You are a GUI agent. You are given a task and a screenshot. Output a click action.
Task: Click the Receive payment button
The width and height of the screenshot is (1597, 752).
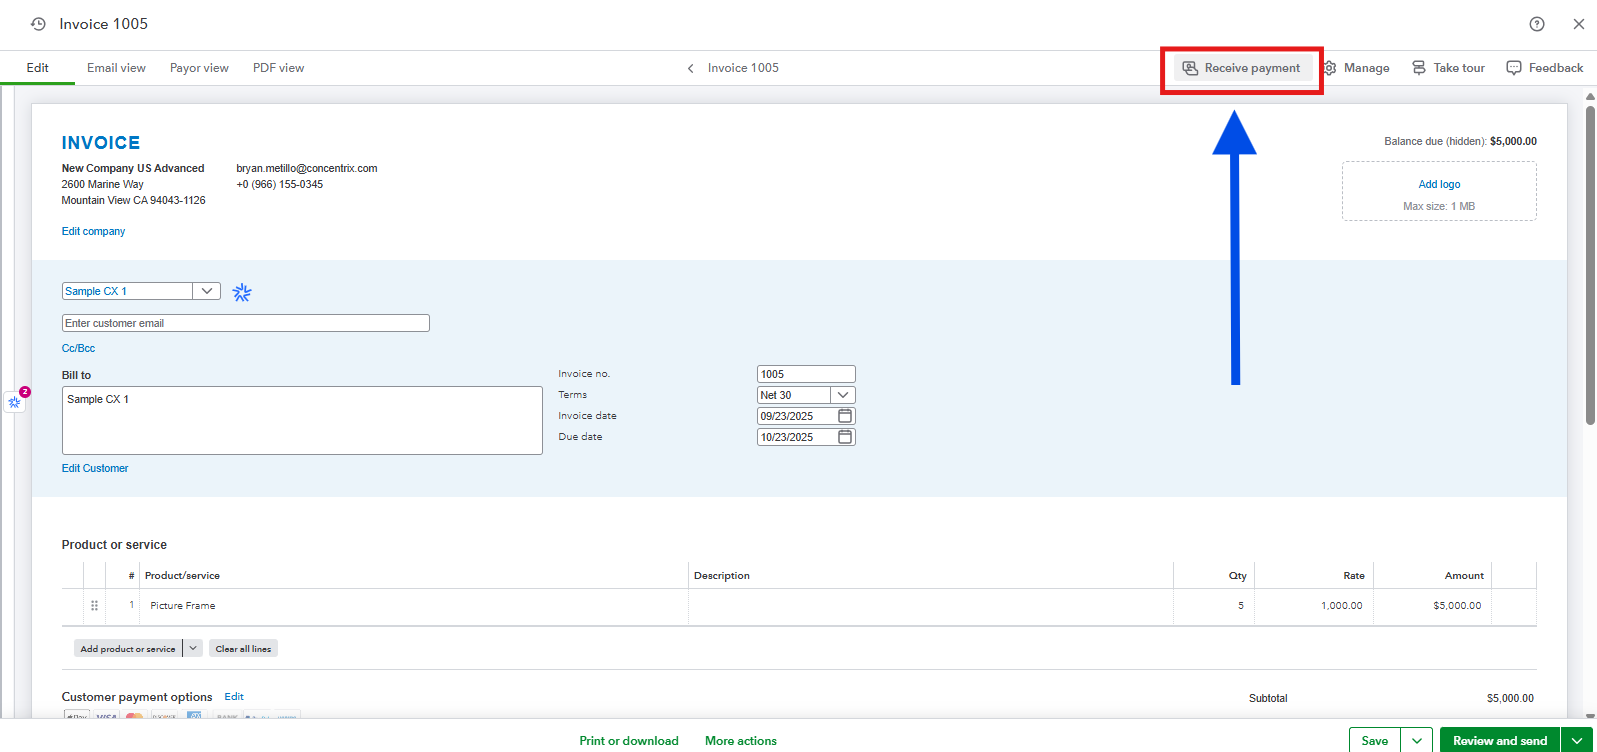[1242, 68]
